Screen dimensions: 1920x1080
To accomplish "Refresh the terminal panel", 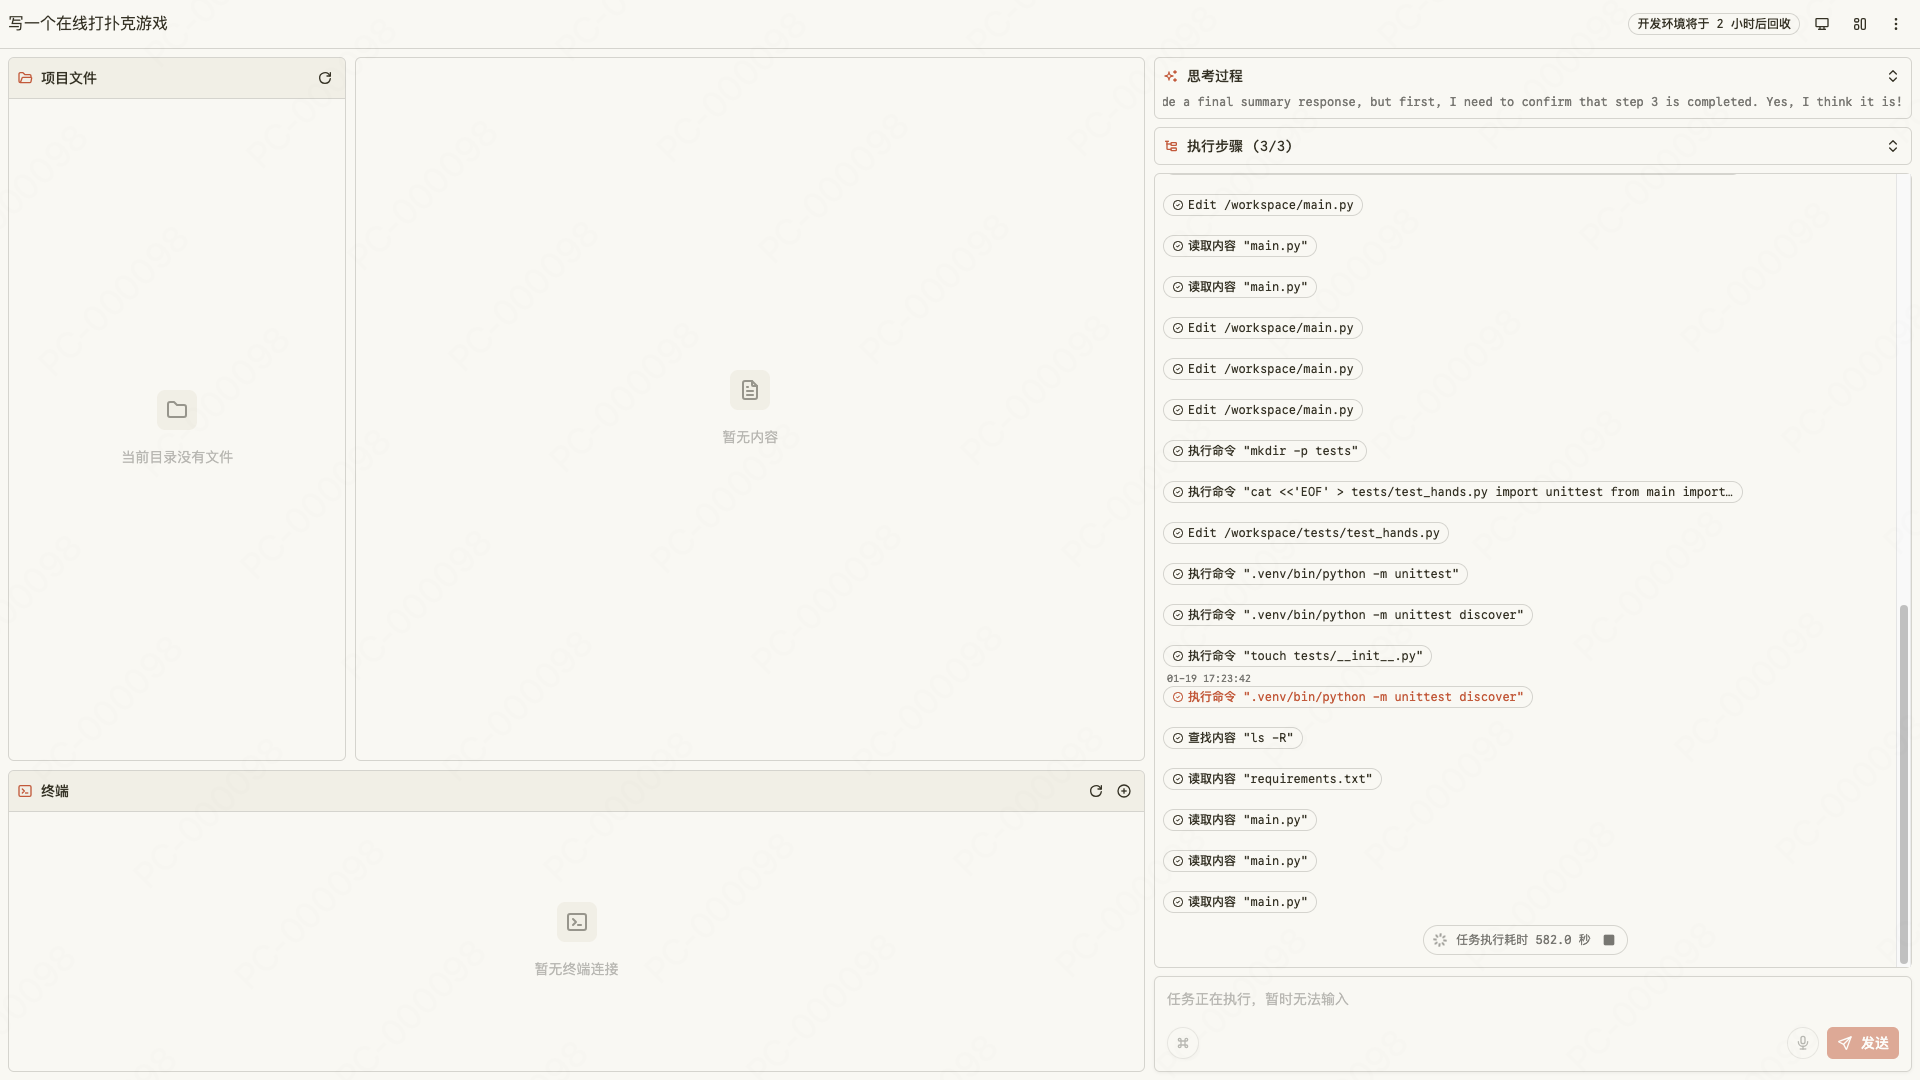I will [x=1096, y=791].
